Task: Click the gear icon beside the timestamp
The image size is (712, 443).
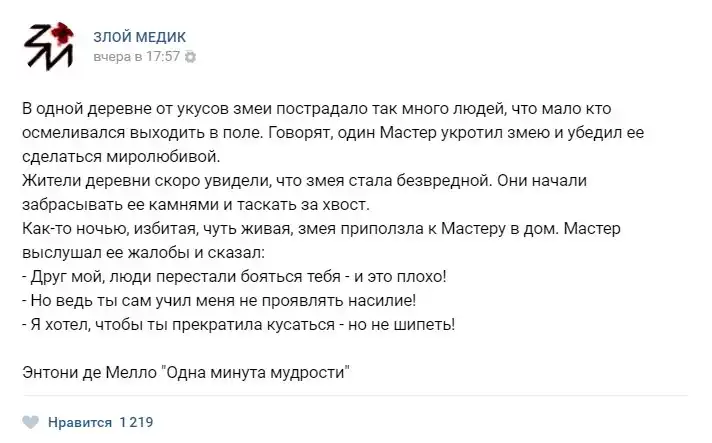Action: pos(191,58)
